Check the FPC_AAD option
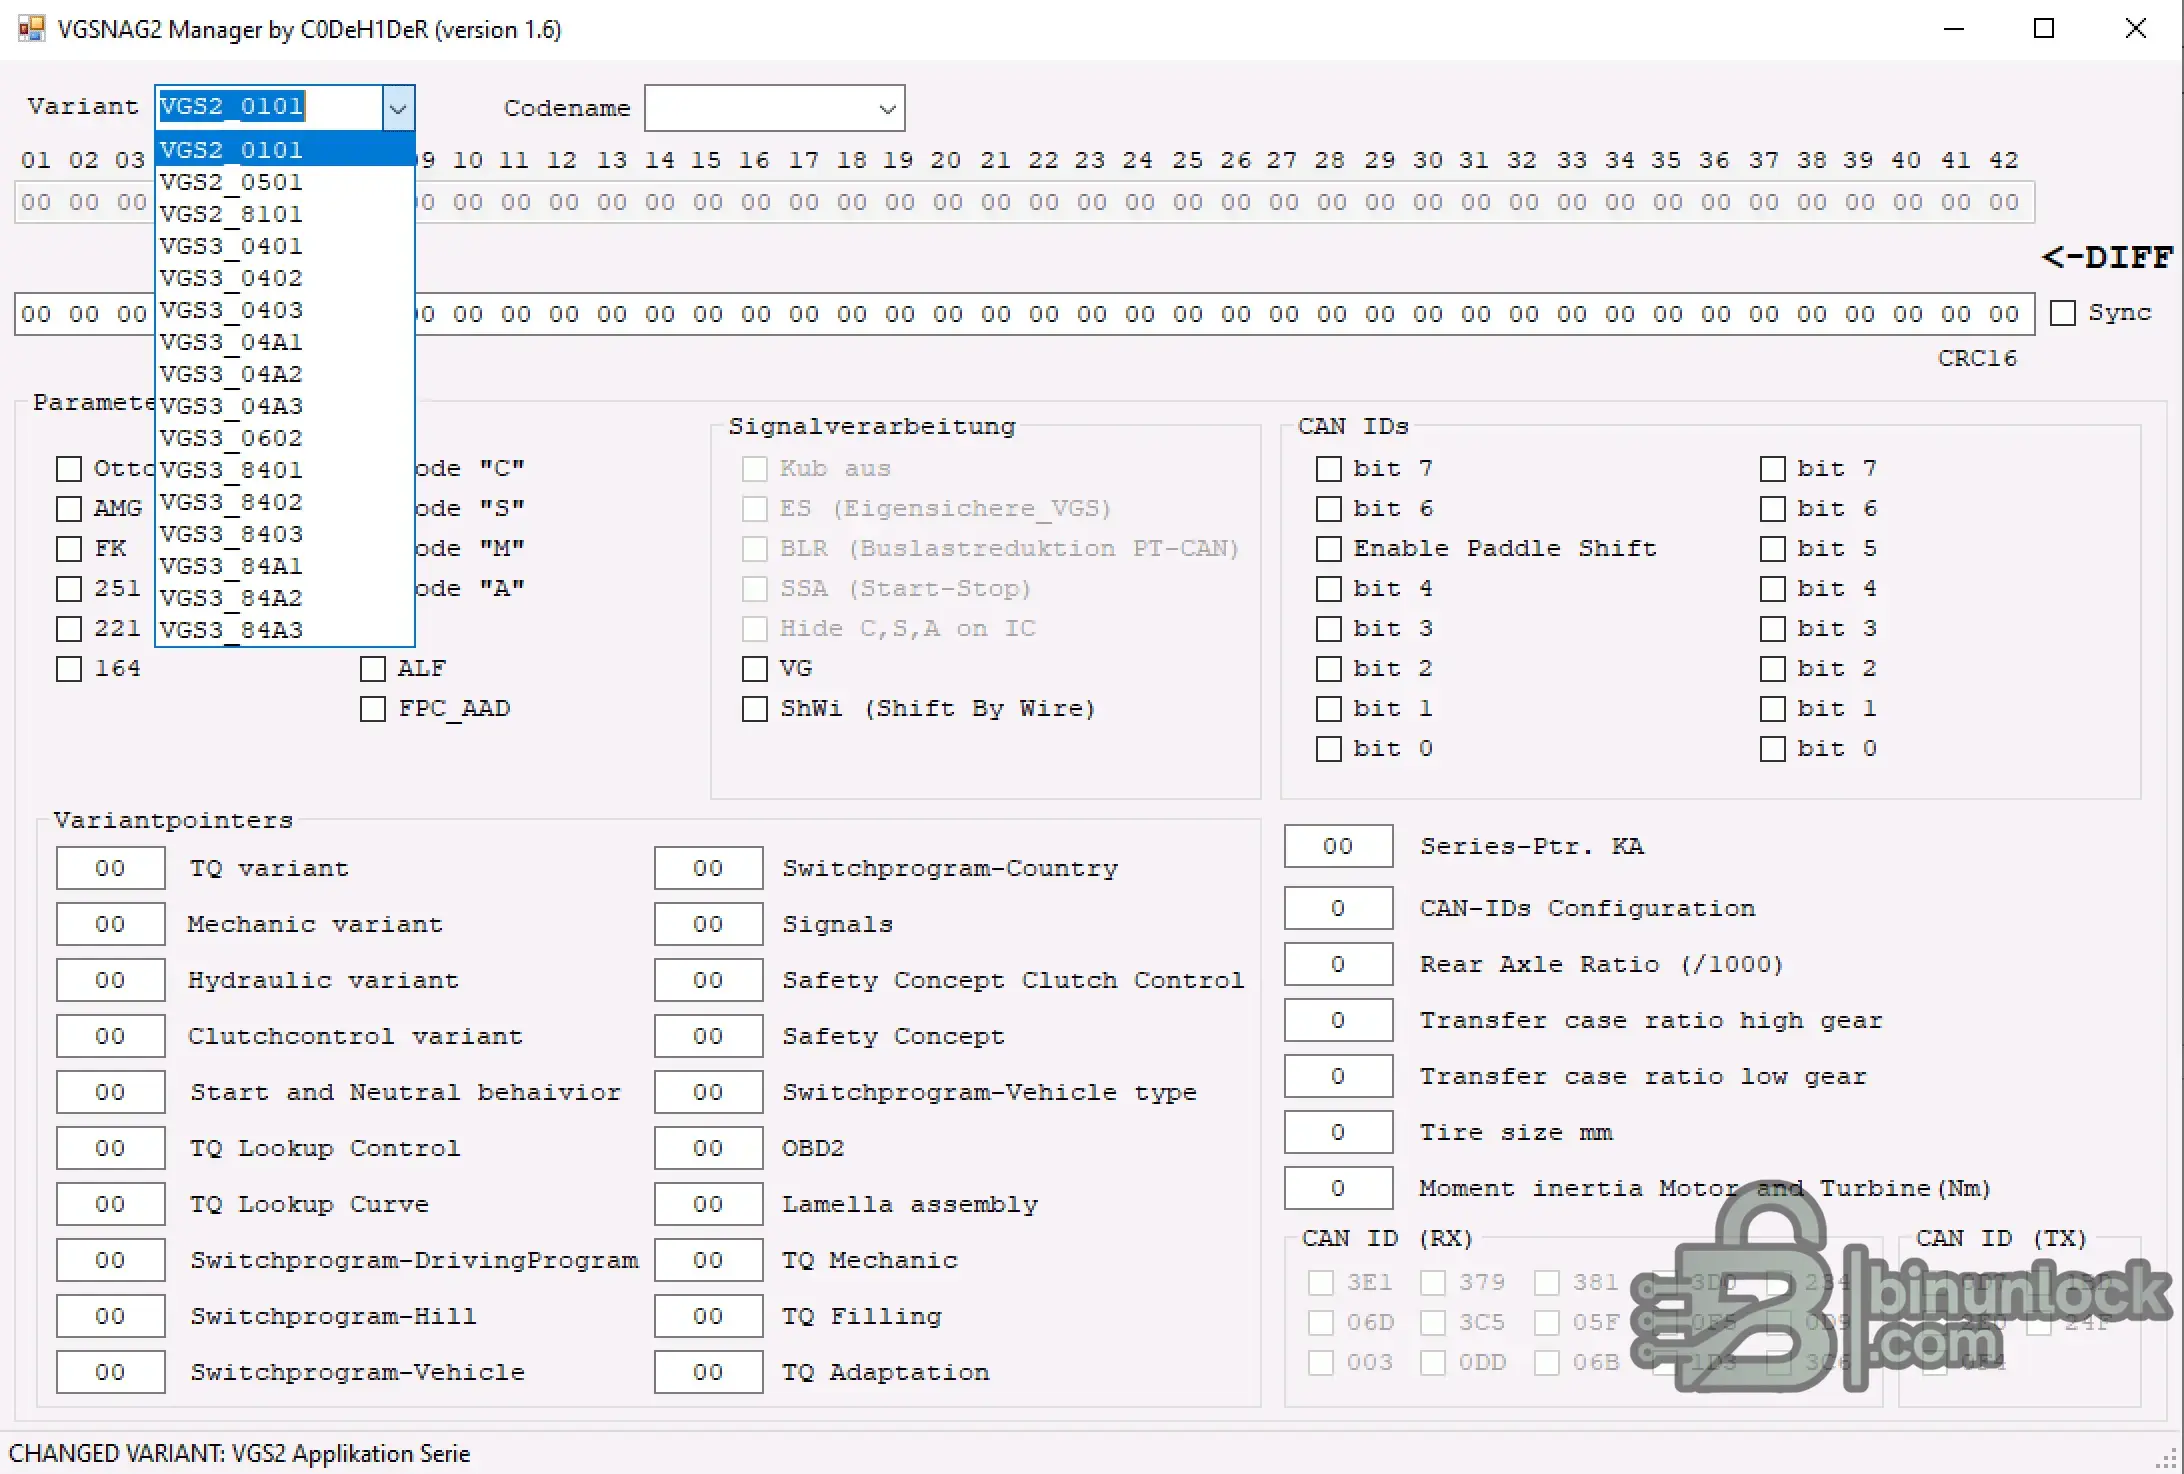Viewport: 2184px width, 1474px height. coord(373,709)
